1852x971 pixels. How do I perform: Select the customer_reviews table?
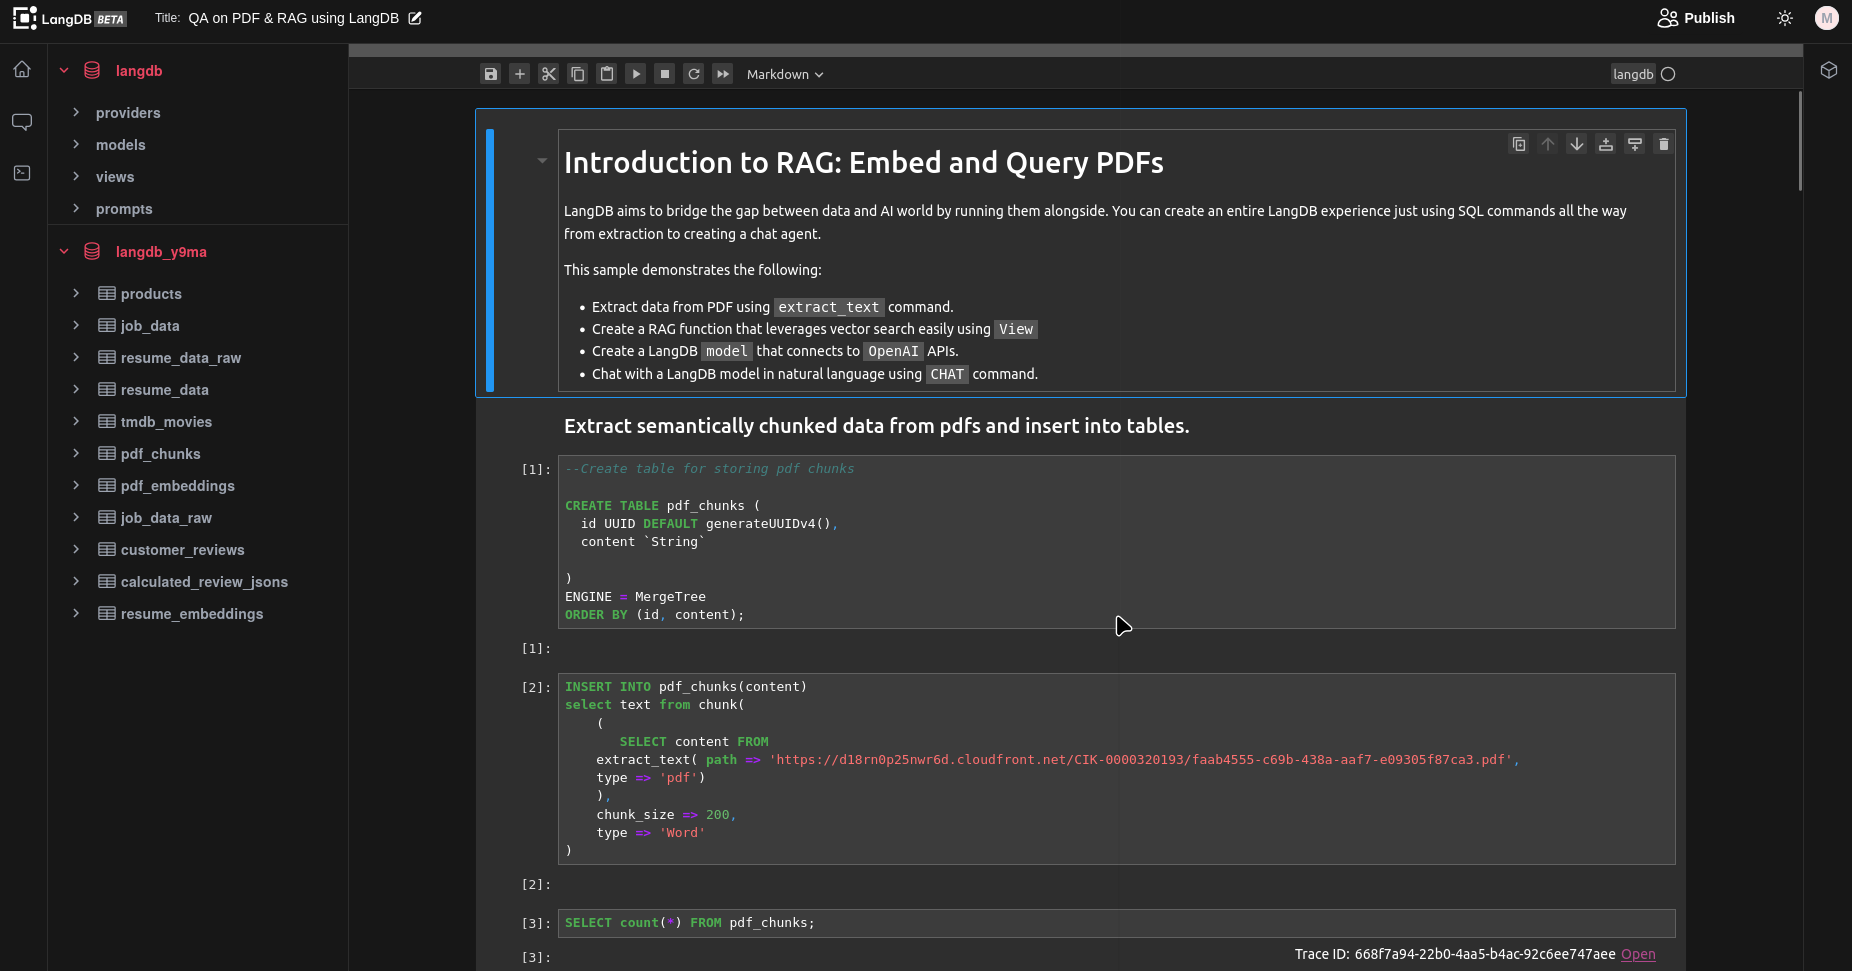[182, 550]
